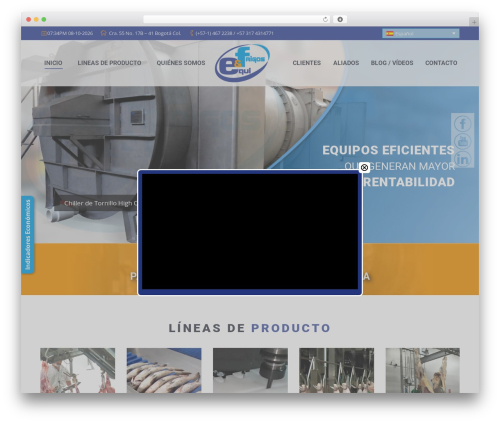Open the CONTACTO menu item
Viewport: 500px width, 423px height.
(x=441, y=63)
